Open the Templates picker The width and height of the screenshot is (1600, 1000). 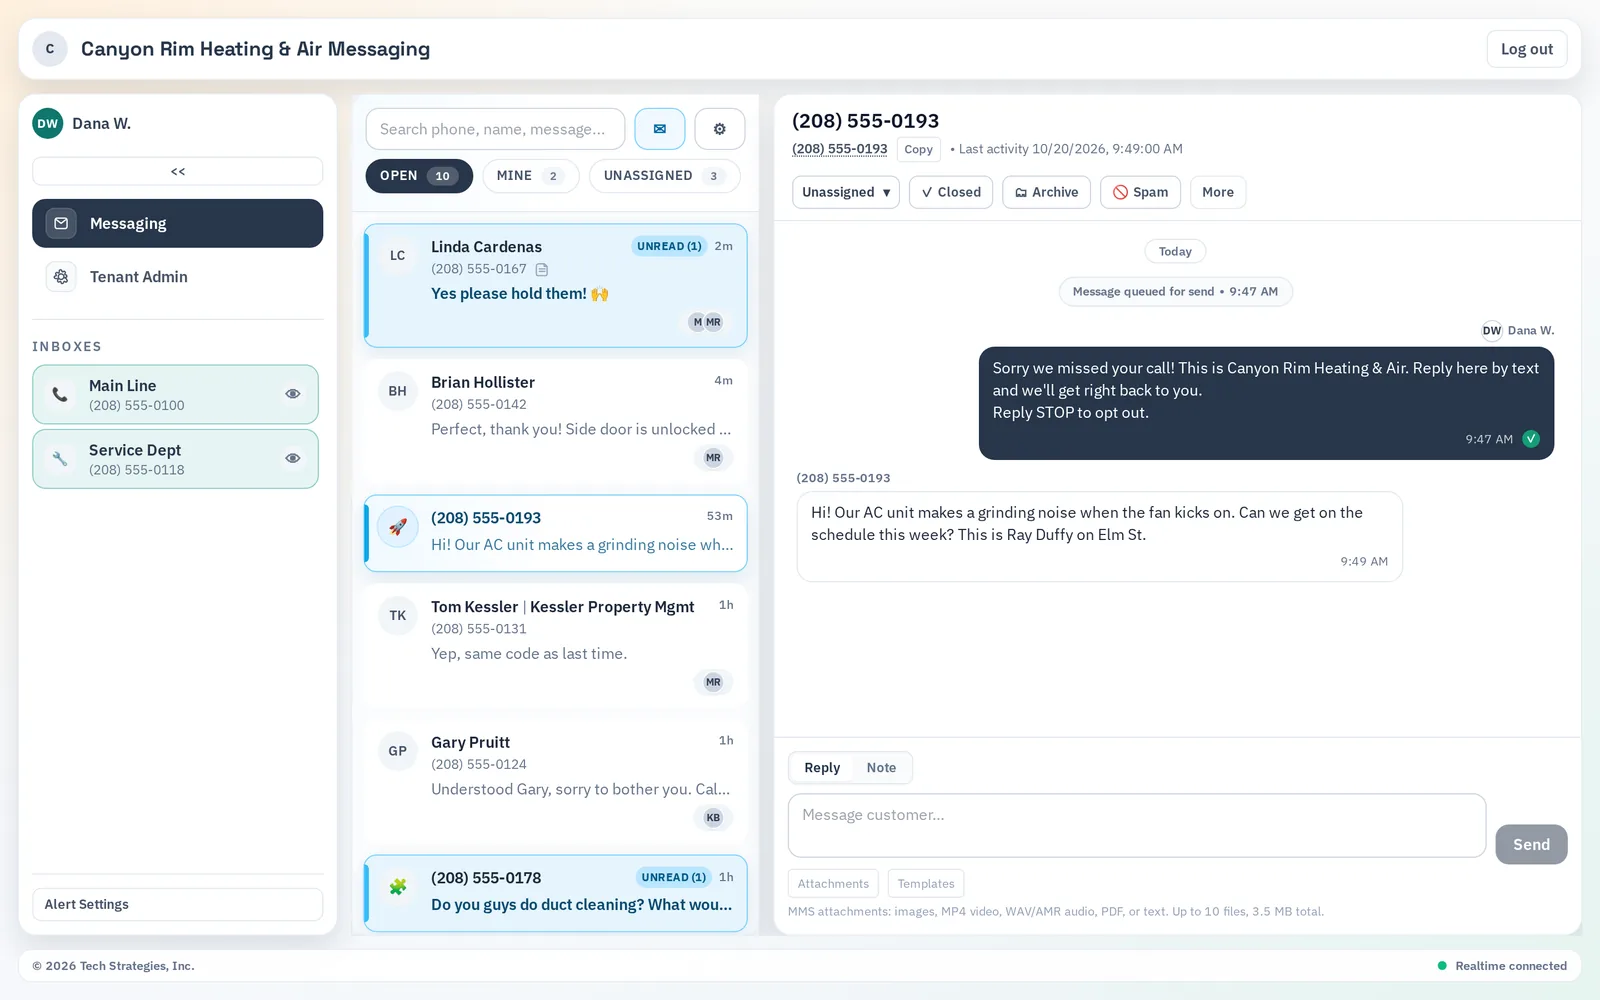(926, 884)
